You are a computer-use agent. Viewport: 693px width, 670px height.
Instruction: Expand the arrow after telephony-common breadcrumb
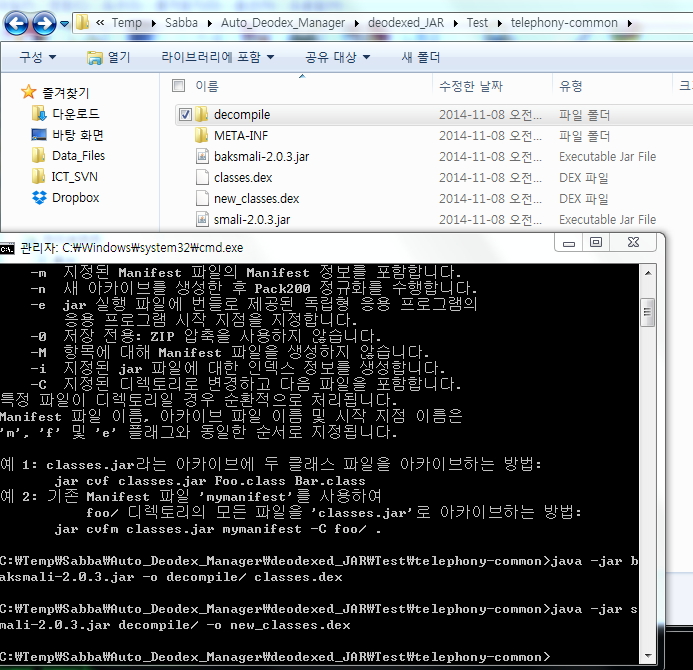coord(629,23)
